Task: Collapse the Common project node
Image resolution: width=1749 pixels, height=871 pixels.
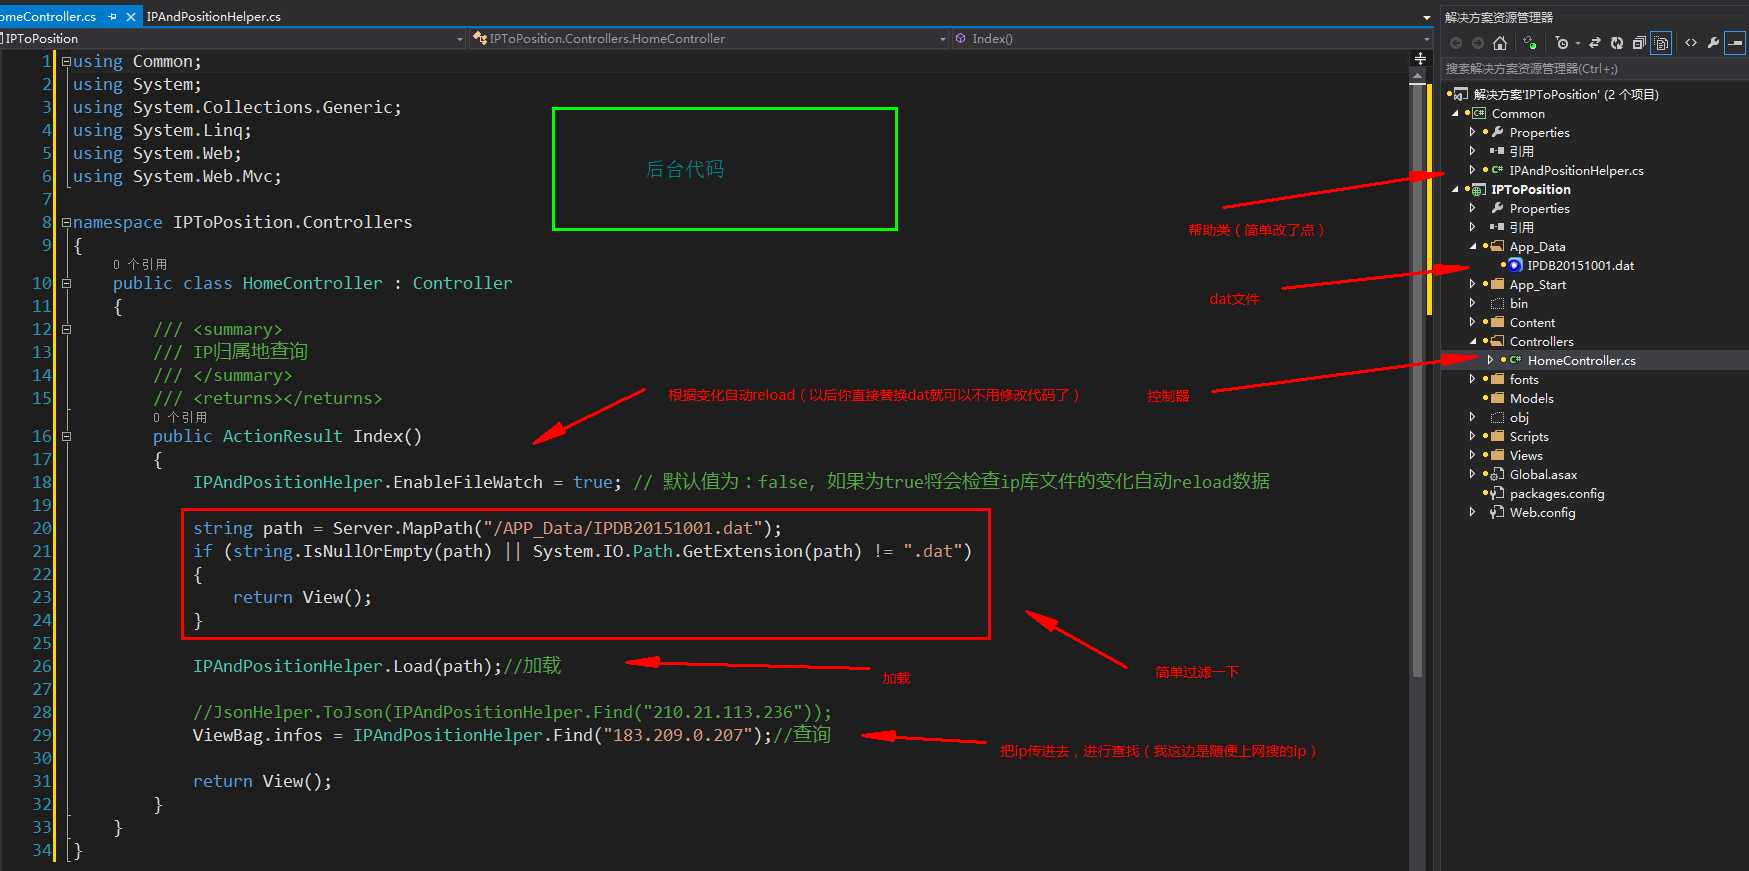Action: [1456, 113]
